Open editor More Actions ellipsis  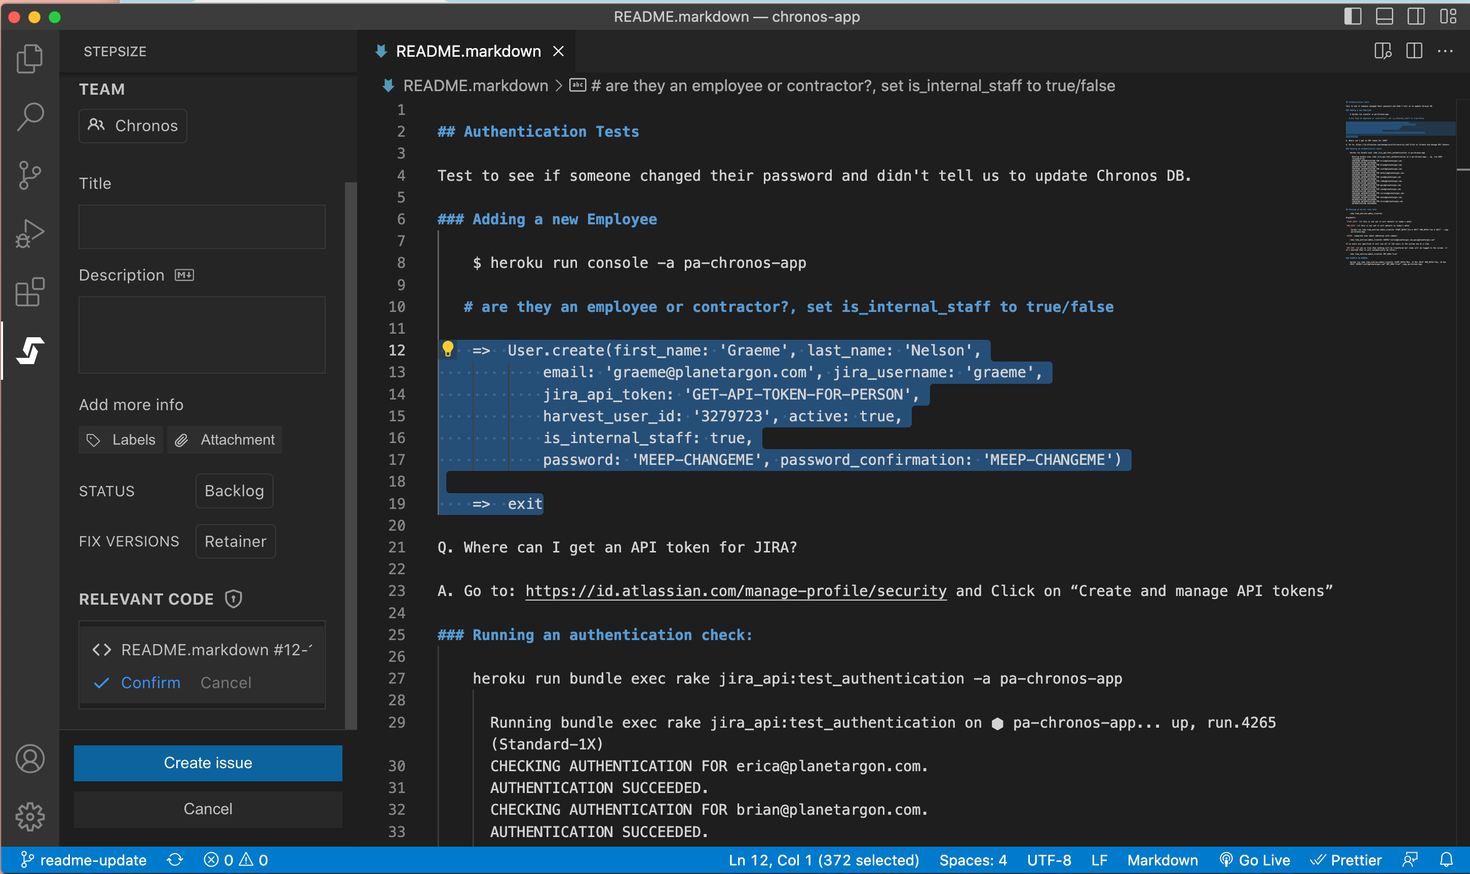[x=1445, y=51]
